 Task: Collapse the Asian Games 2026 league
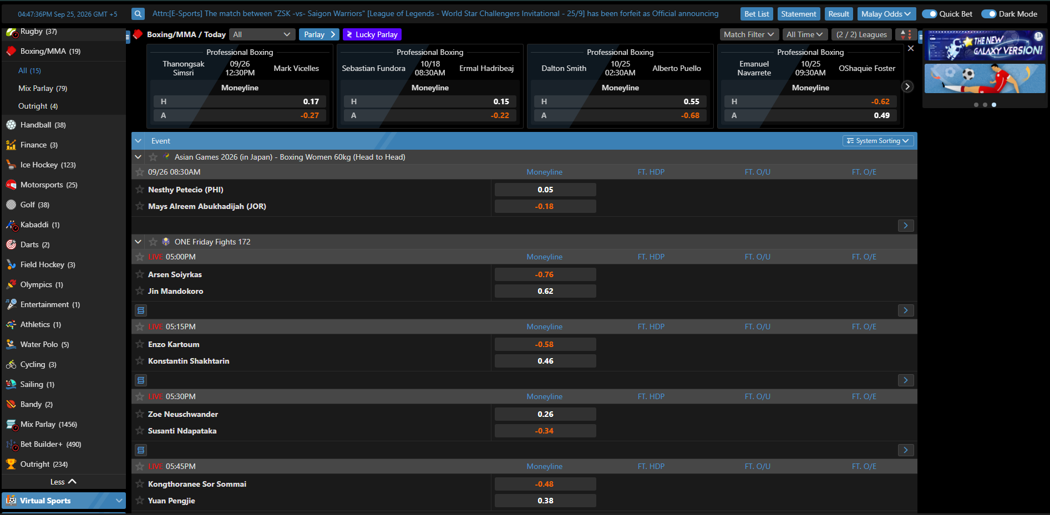point(138,157)
